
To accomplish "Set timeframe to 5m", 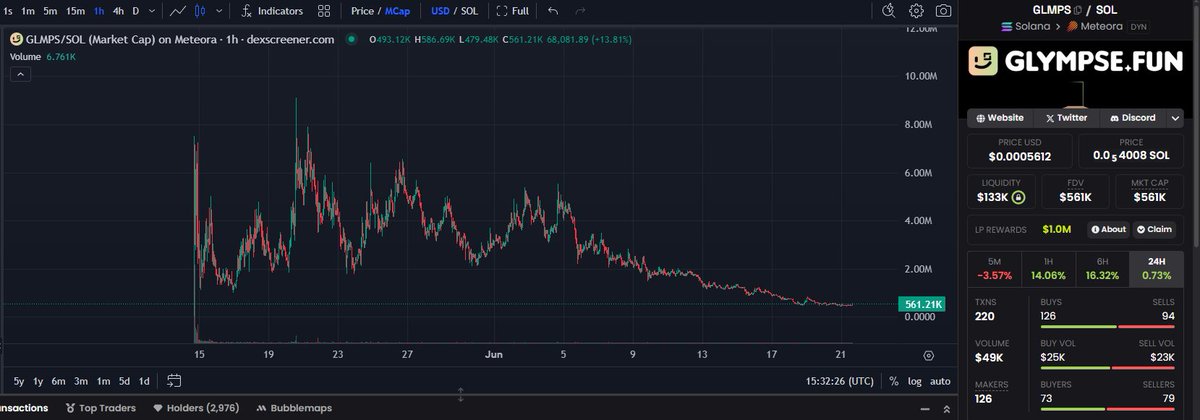I will [50, 11].
